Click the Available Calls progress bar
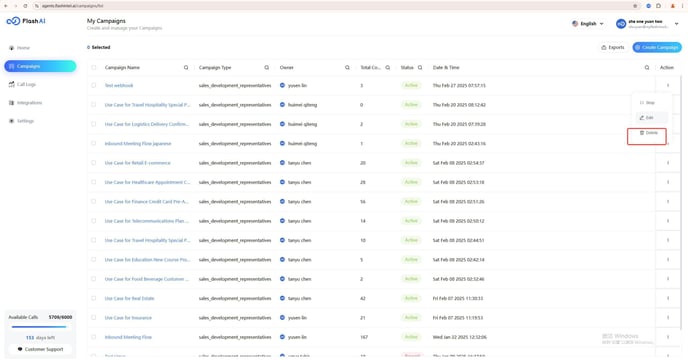This screenshot has width=688, height=360. 39,327
